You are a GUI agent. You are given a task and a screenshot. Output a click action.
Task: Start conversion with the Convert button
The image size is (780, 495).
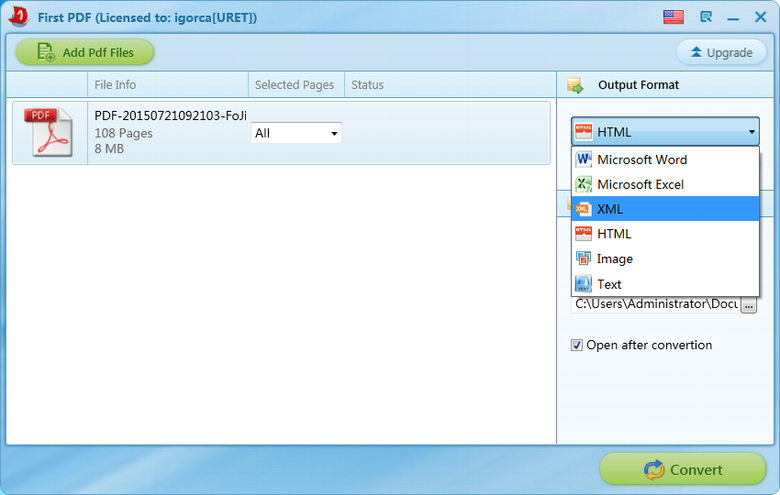(683, 469)
